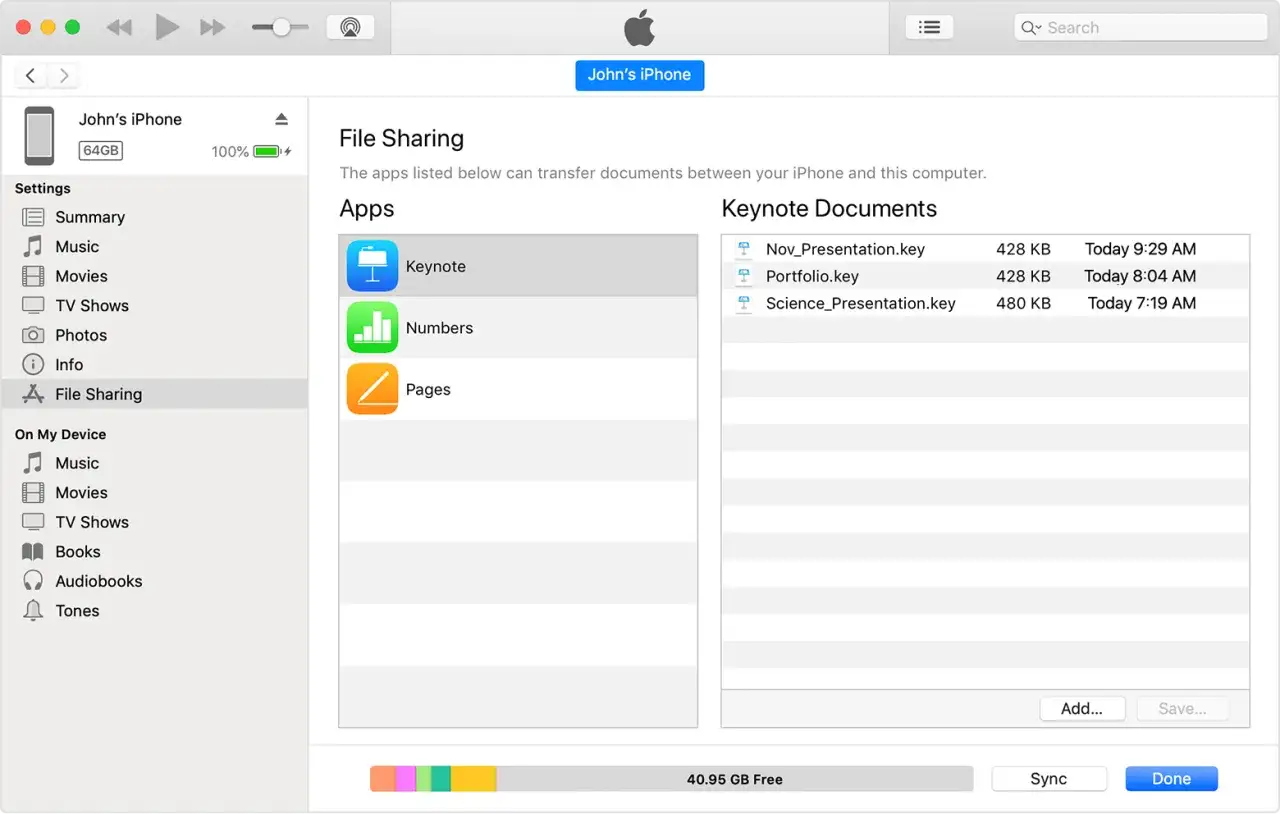The image size is (1280, 814).
Task: Select the Portfolio.key document
Action: (811, 276)
